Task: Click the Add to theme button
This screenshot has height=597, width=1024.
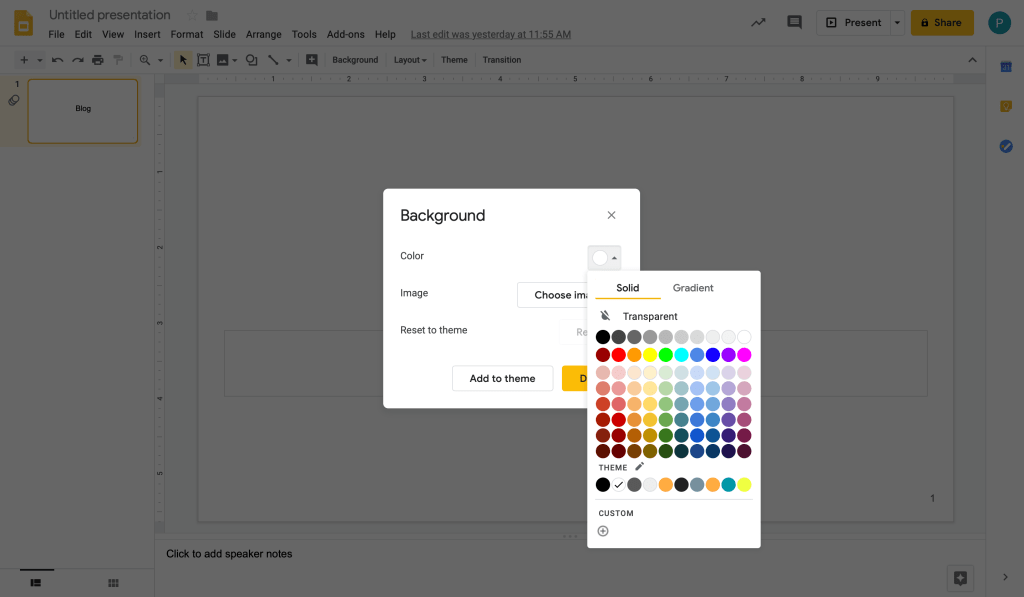Action: pyautogui.click(x=502, y=378)
